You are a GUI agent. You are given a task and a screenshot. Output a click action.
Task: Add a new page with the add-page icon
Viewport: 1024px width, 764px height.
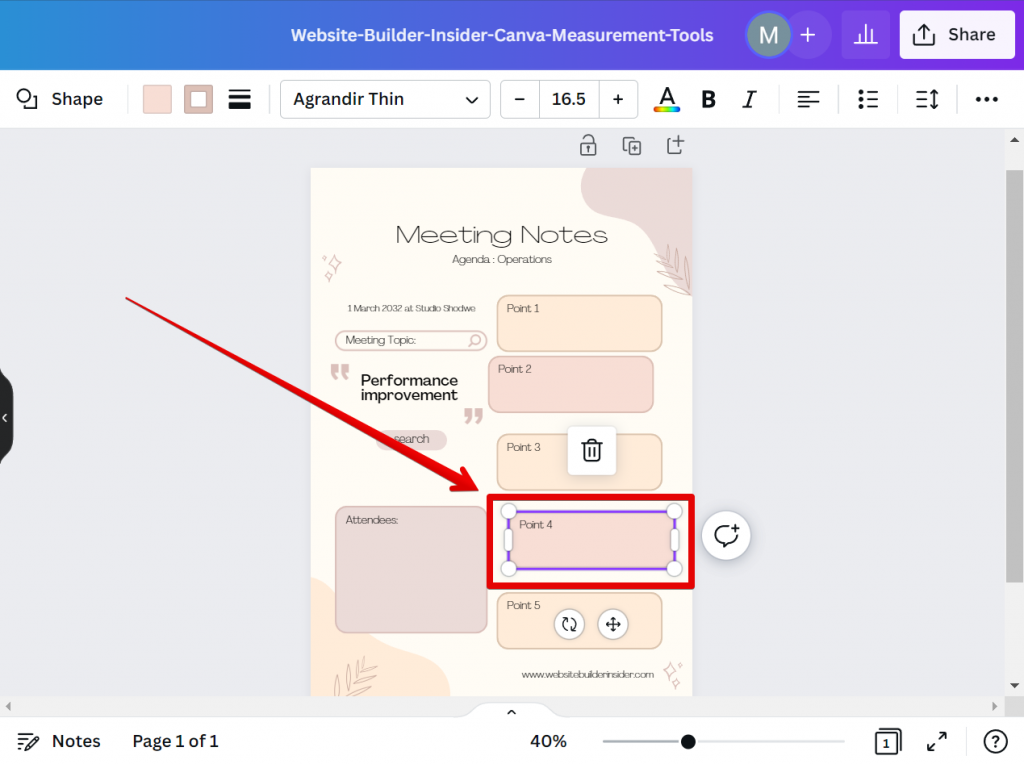[675, 145]
